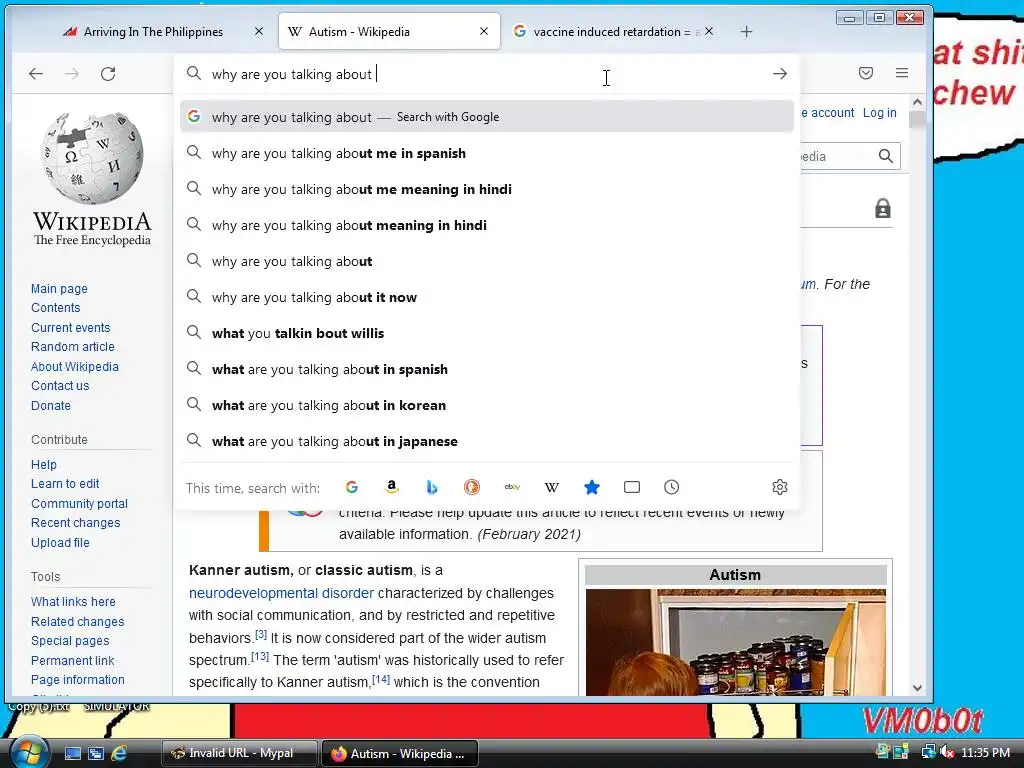1024x768 pixels.
Task: Close the vaccine induced retardation tab
Action: 709,31
